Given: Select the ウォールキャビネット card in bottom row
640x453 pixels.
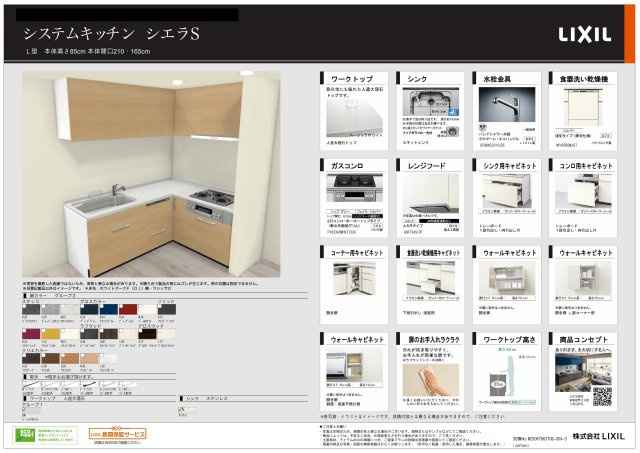Looking at the screenshot, I should [354, 371].
